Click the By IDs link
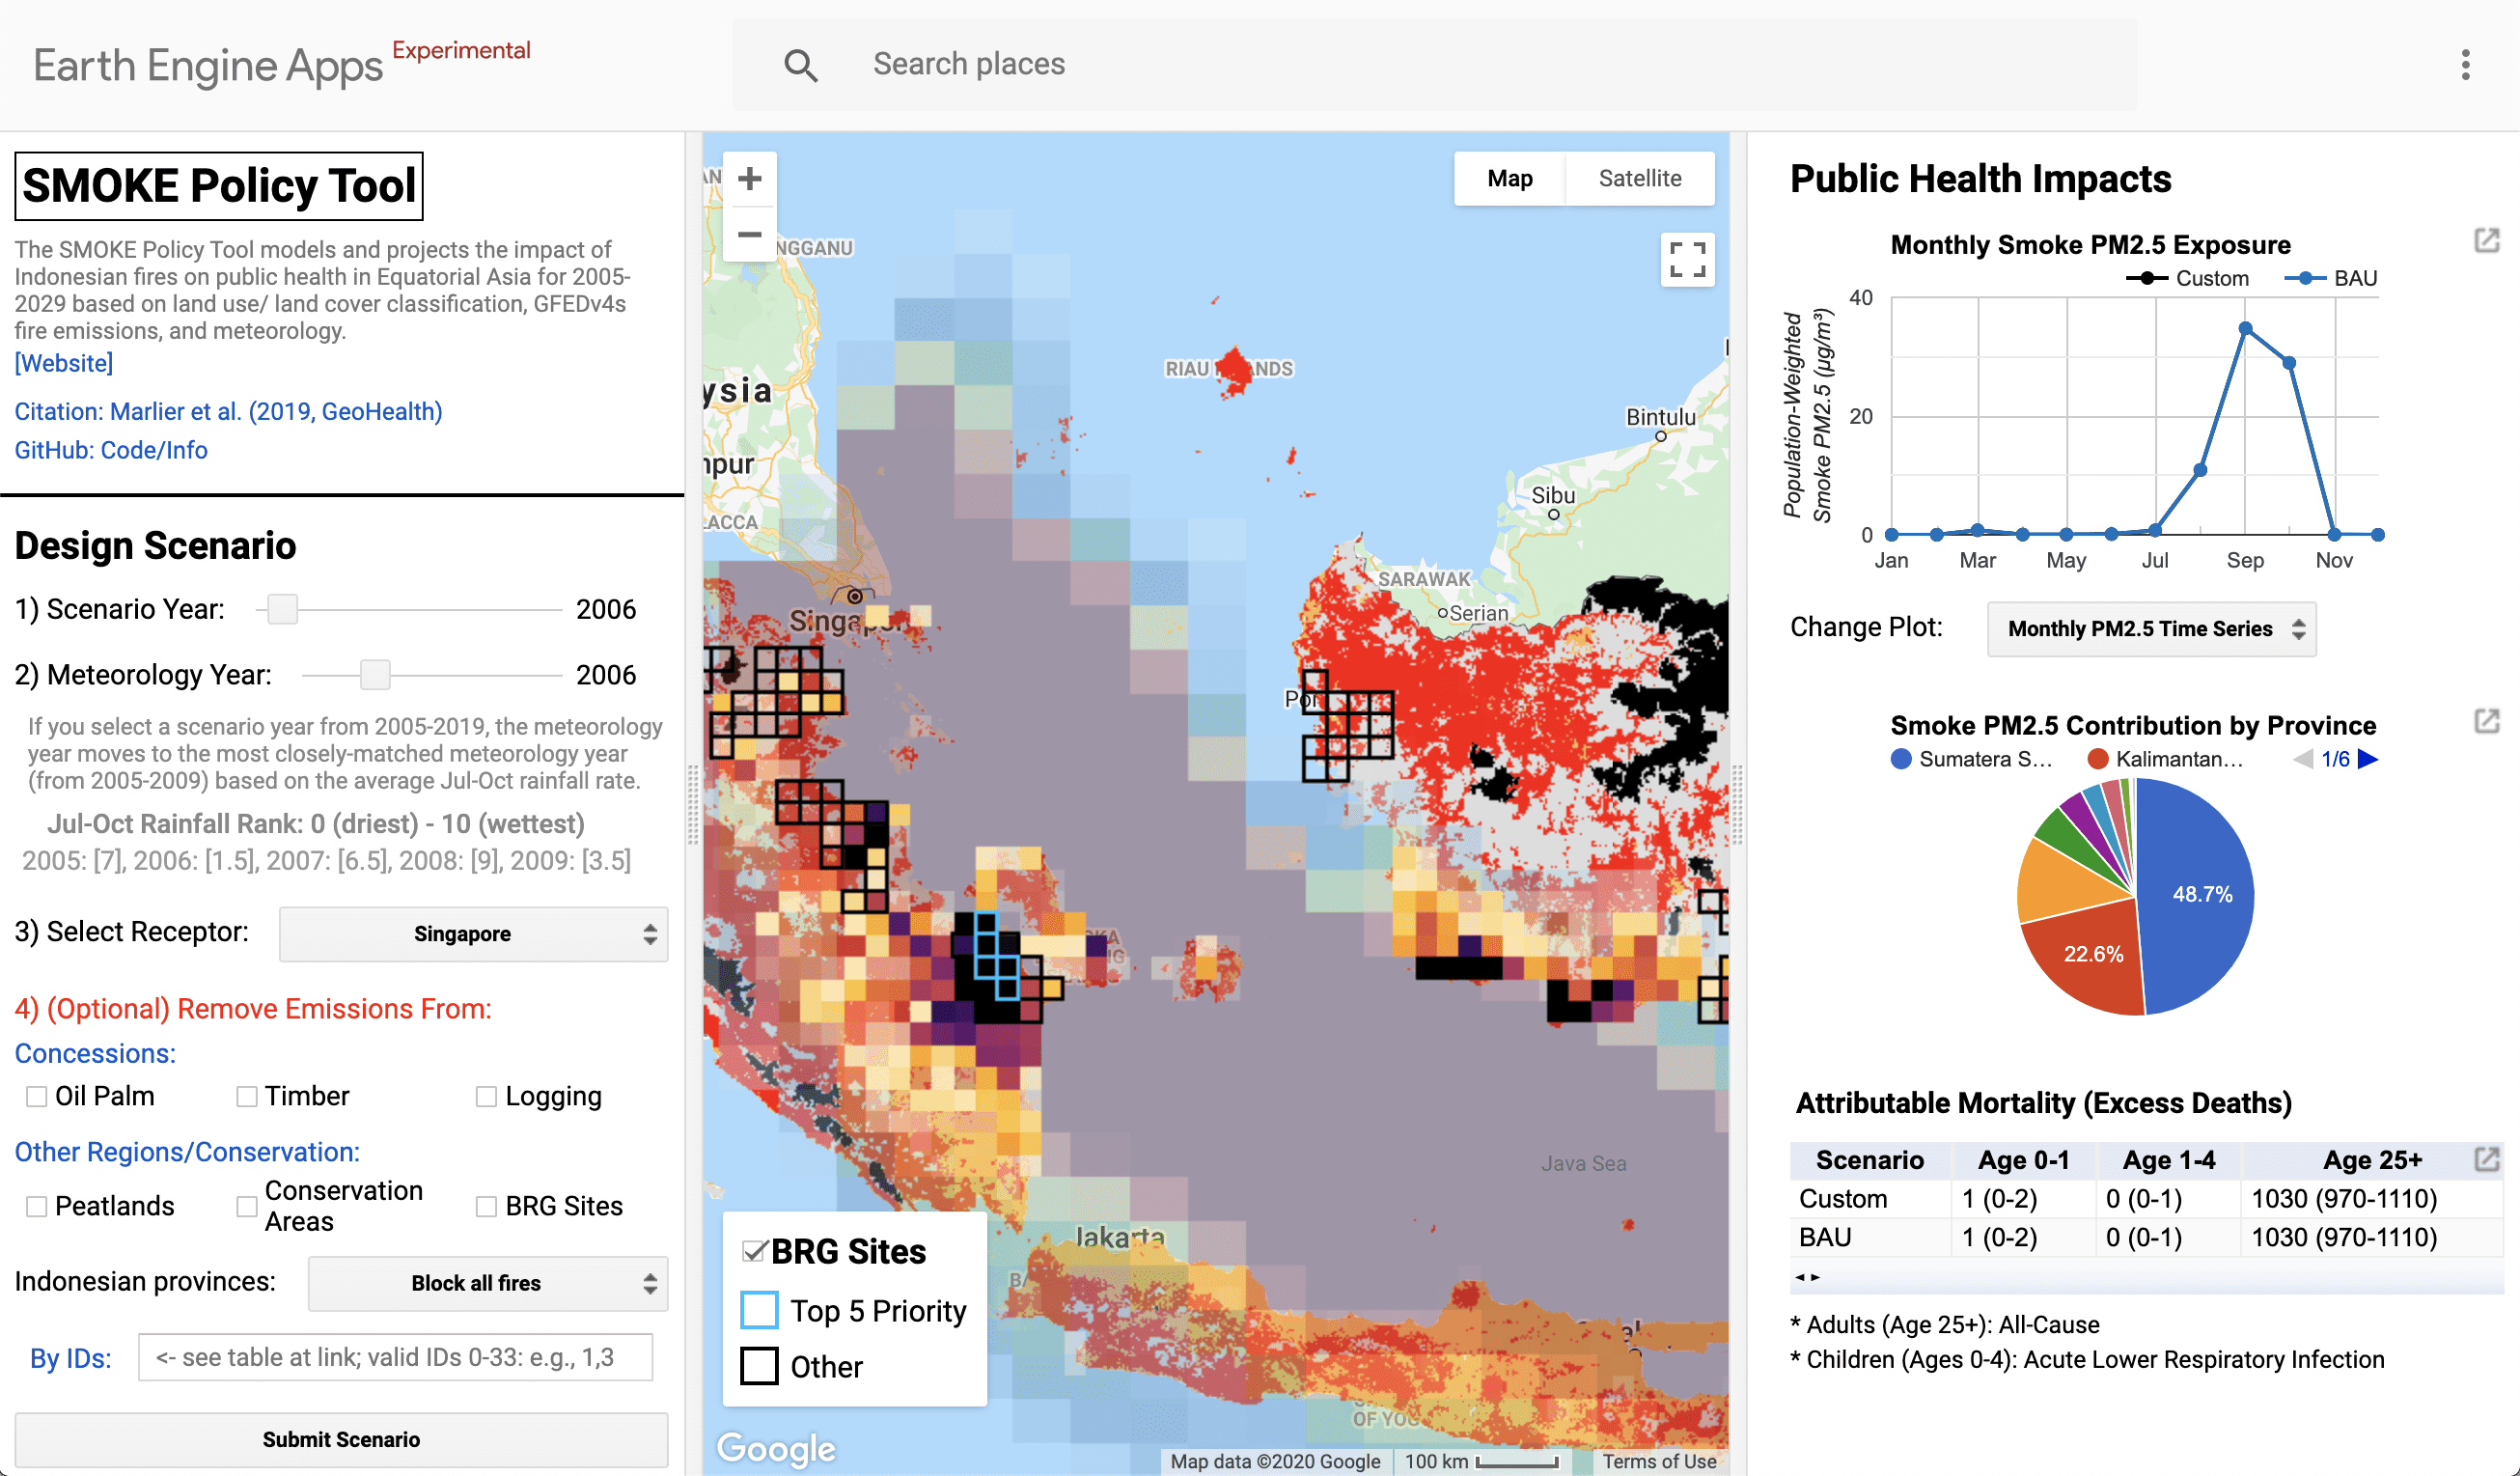Image resolution: width=2520 pixels, height=1476 pixels. 70,1358
